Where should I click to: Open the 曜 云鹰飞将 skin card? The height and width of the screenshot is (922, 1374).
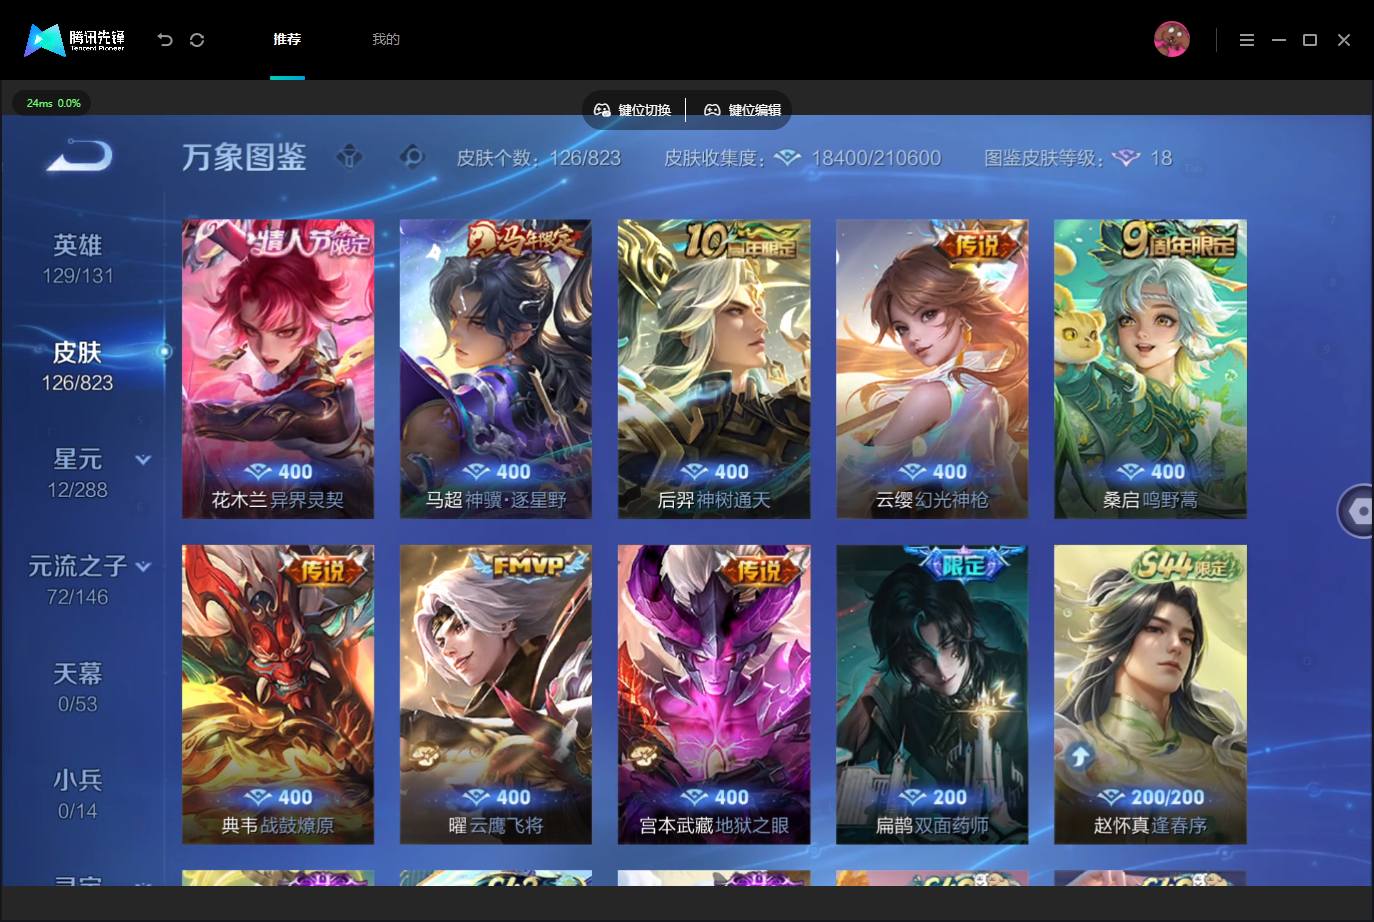(x=496, y=695)
